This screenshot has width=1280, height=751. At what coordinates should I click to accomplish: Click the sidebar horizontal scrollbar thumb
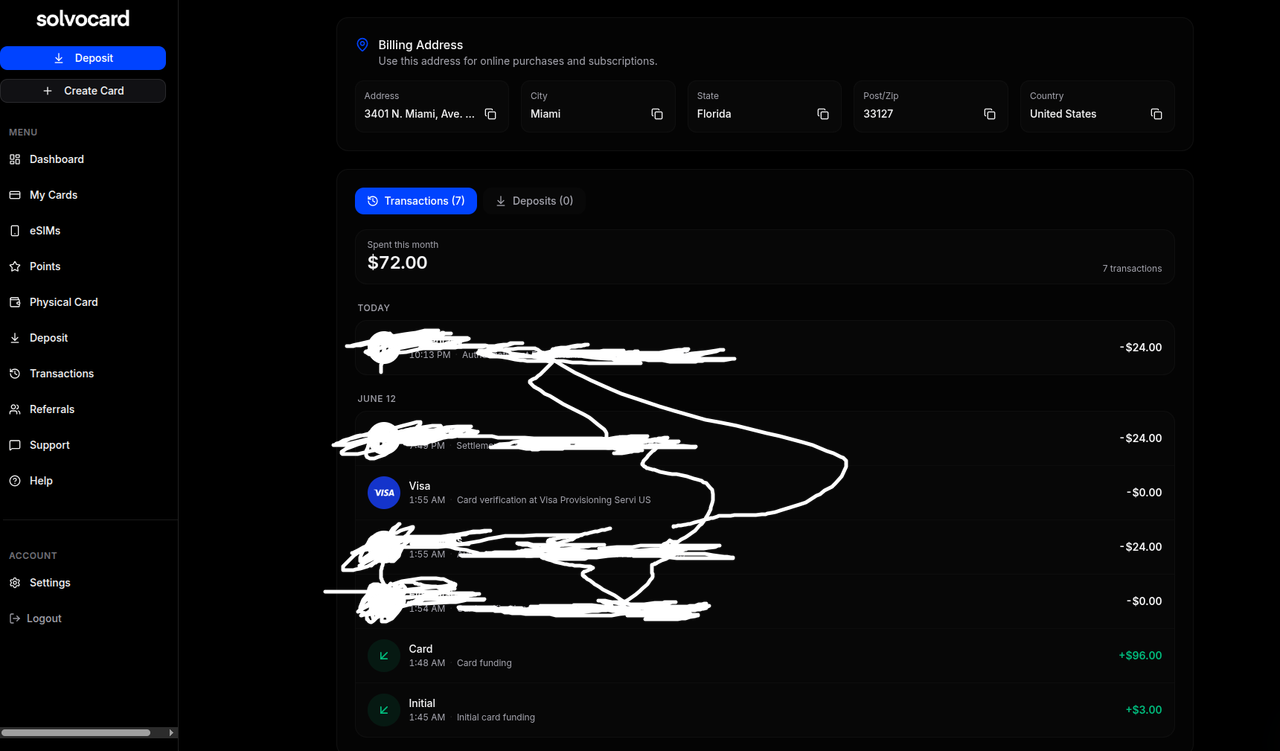click(76, 733)
